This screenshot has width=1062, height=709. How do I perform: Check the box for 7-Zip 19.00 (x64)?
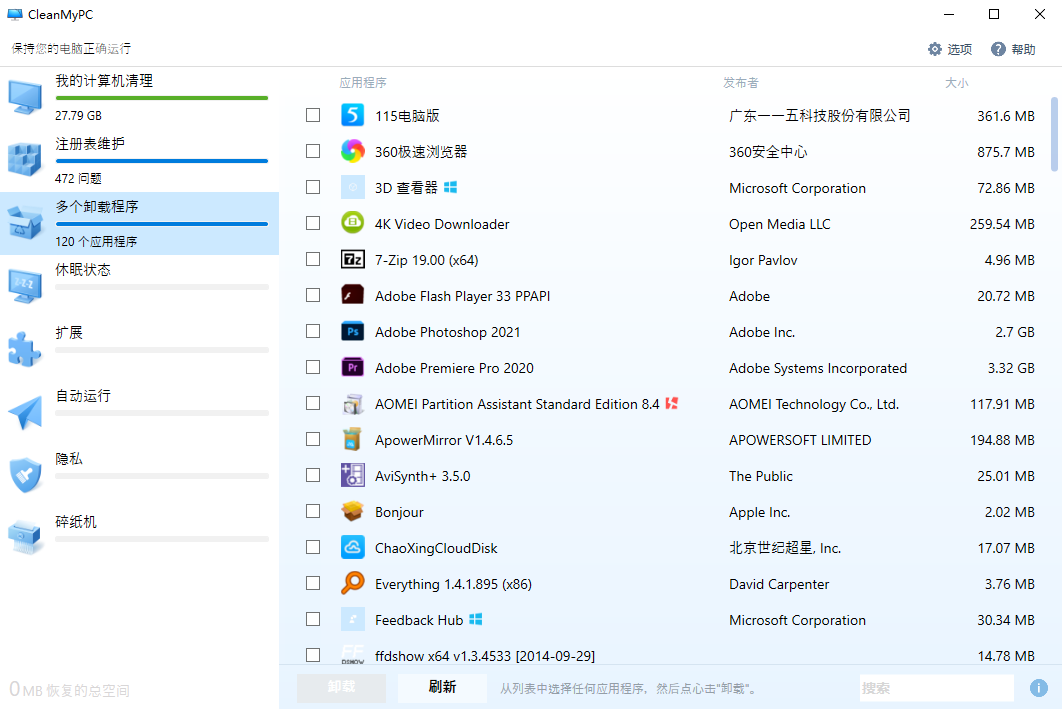[x=313, y=259]
